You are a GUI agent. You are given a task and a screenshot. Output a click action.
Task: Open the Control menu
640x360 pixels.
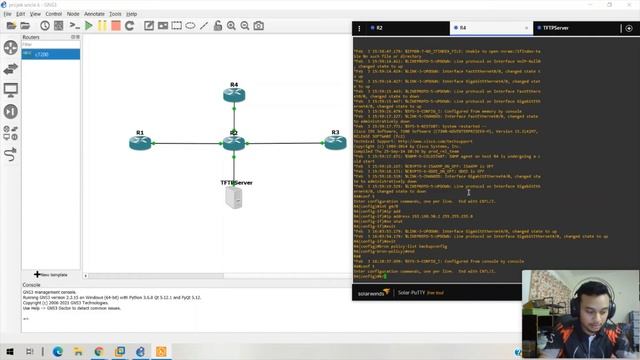click(53, 14)
